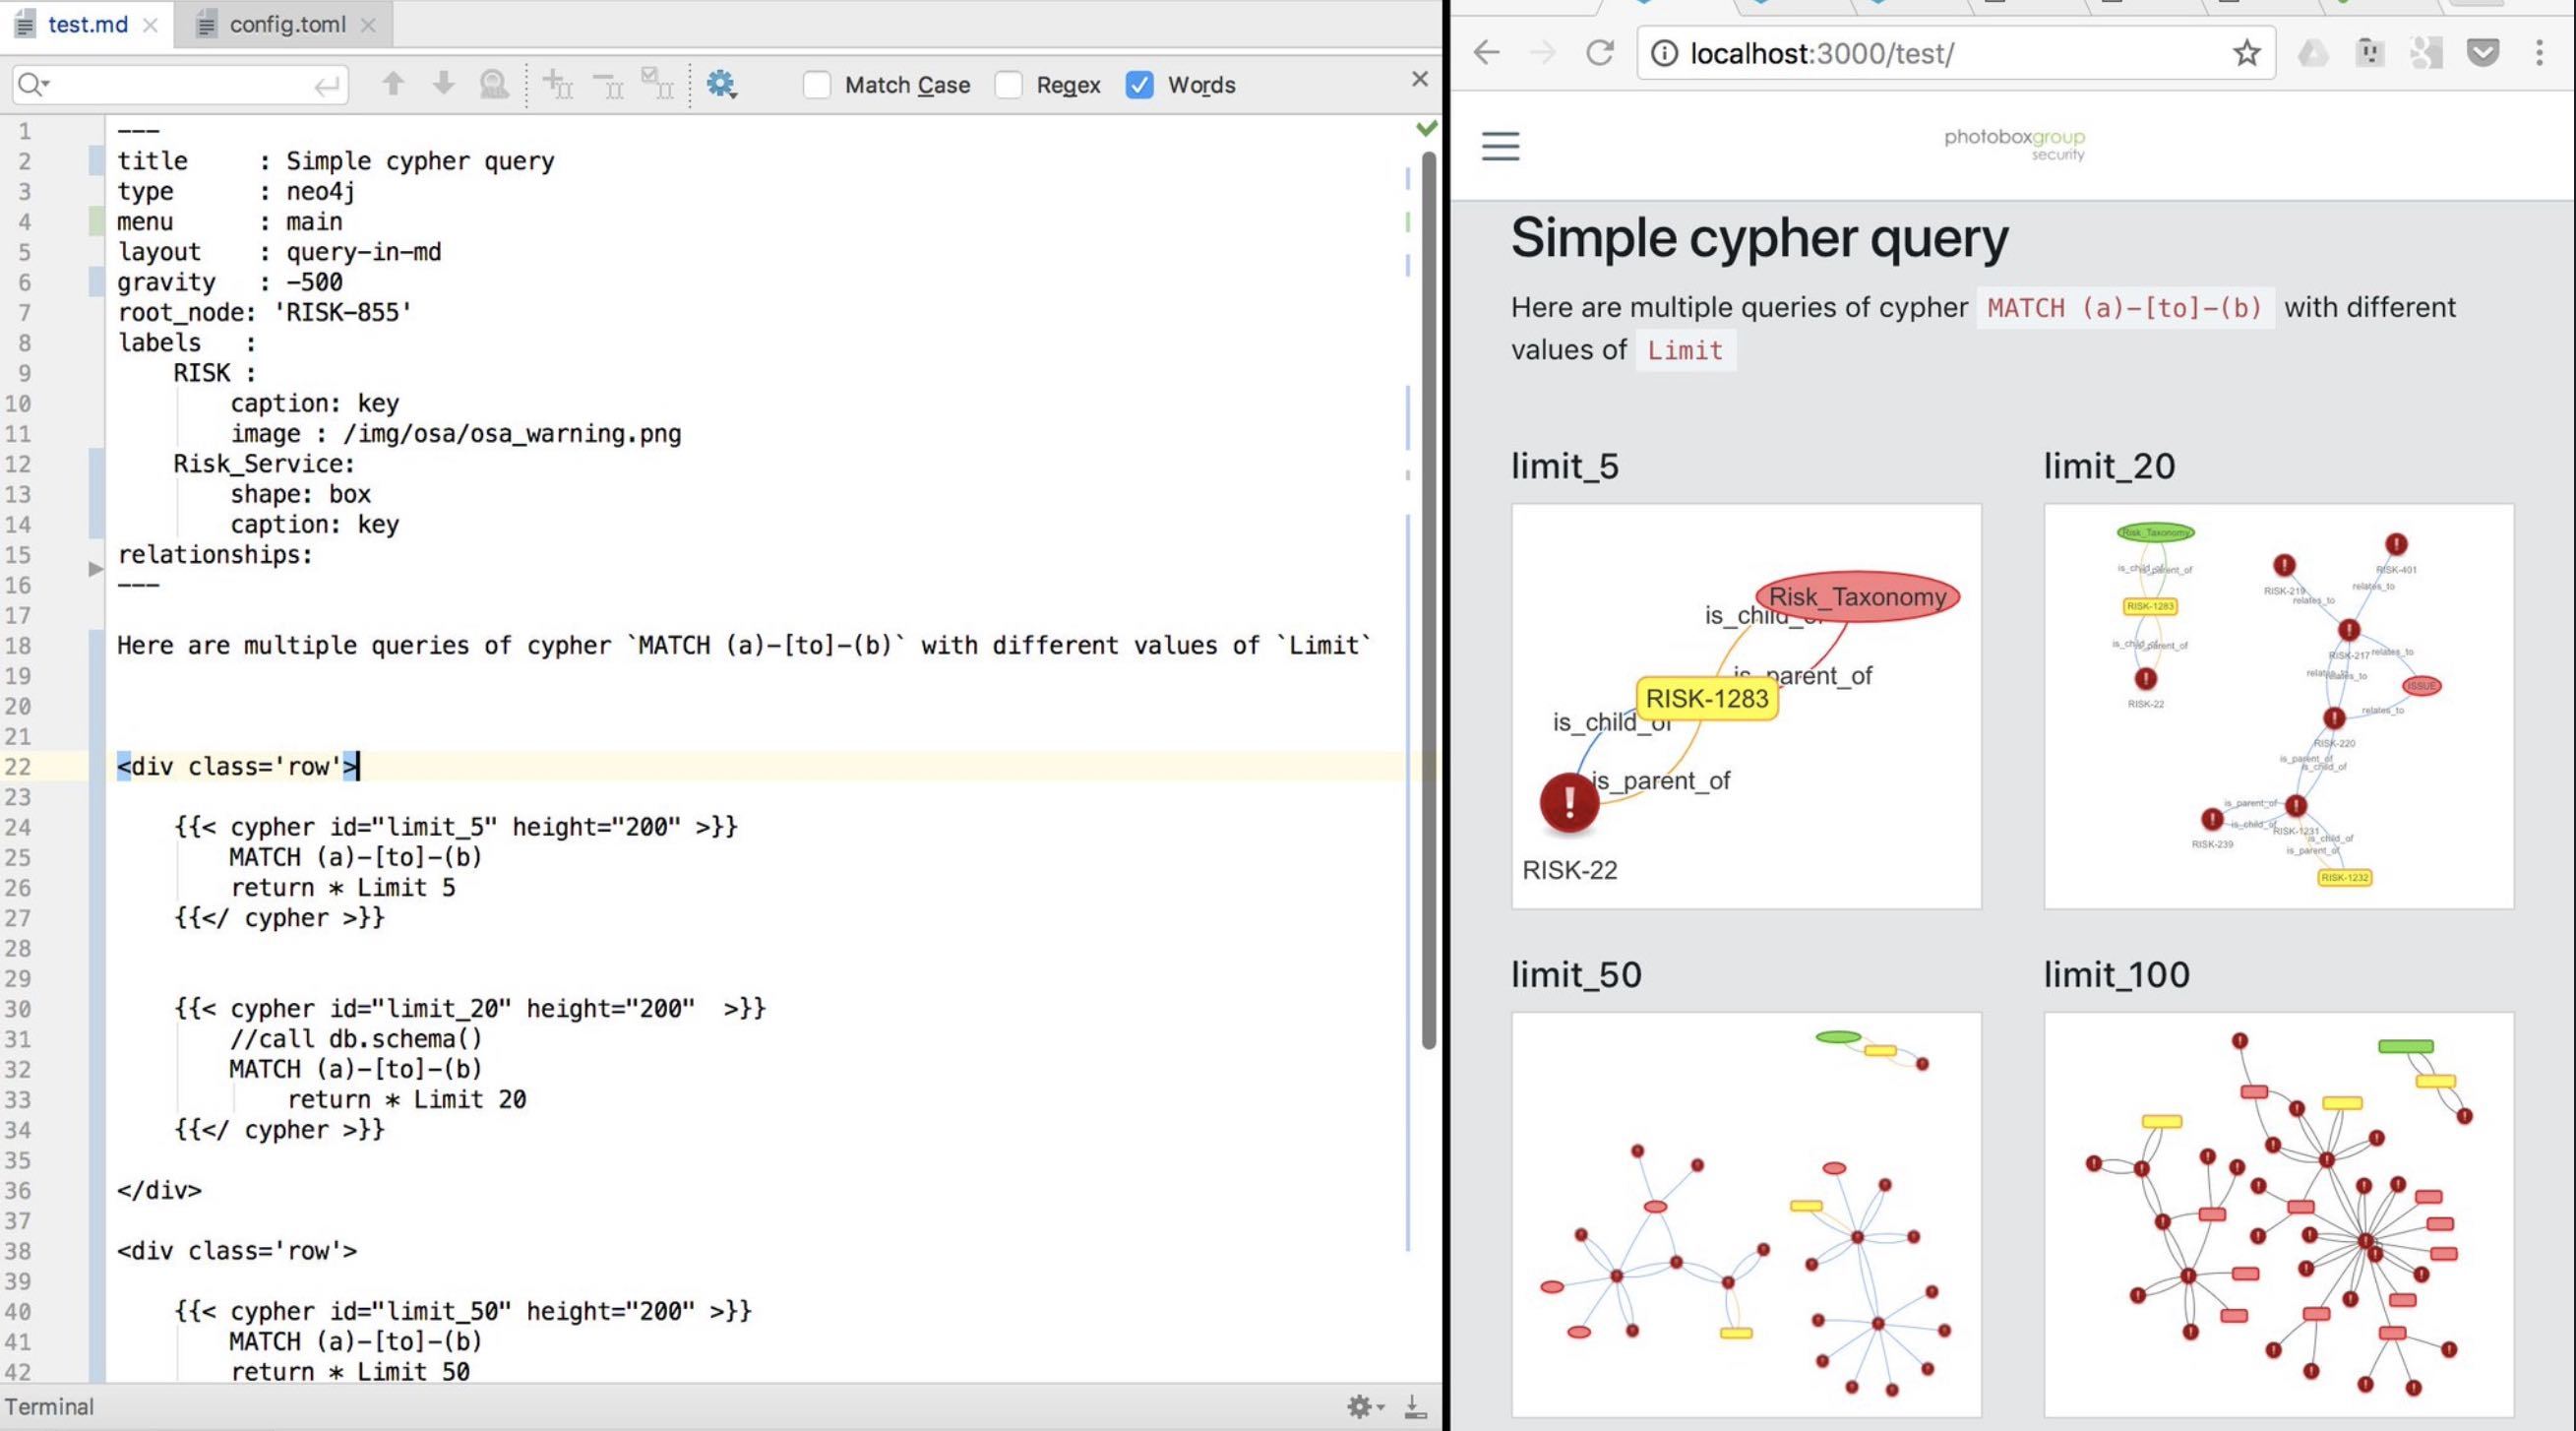The image size is (2576, 1431).
Task: Click the limit_100 graph thumbnail
Action: click(x=2278, y=1214)
